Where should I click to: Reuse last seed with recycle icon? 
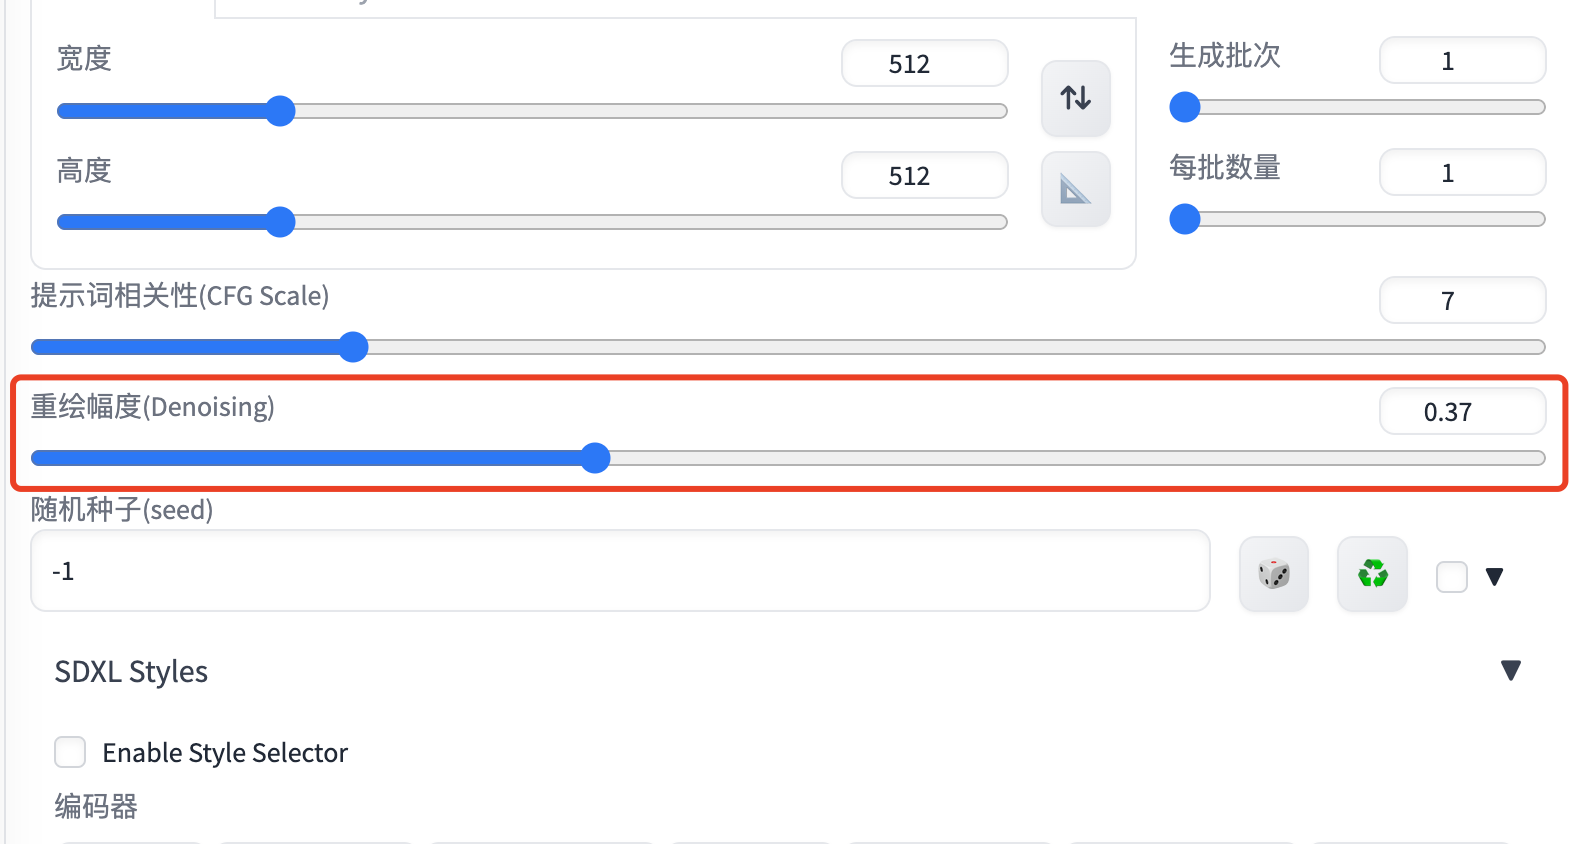click(x=1372, y=574)
